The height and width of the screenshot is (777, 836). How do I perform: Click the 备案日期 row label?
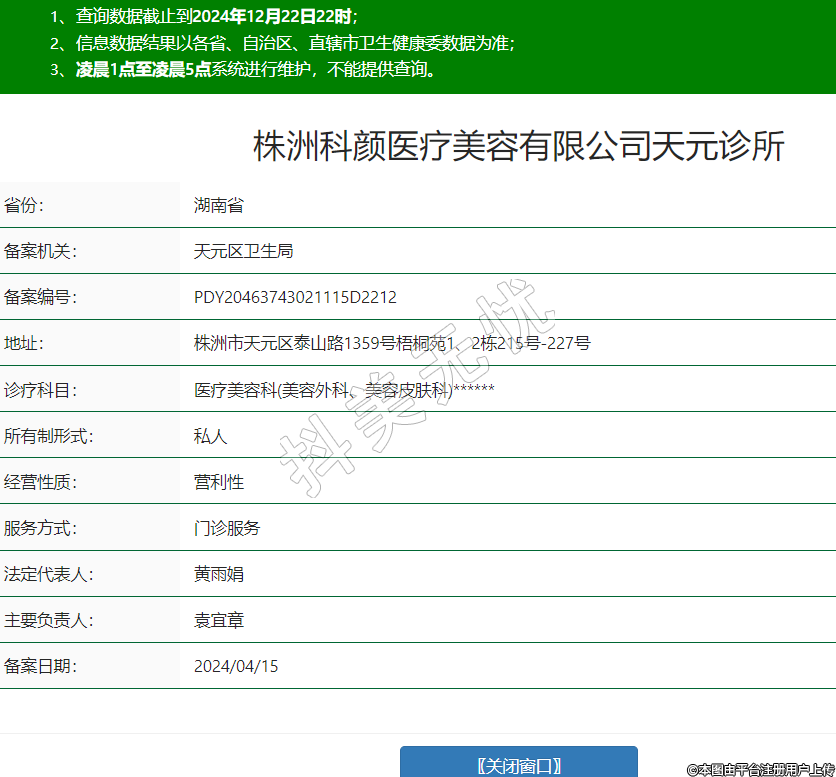coord(40,666)
